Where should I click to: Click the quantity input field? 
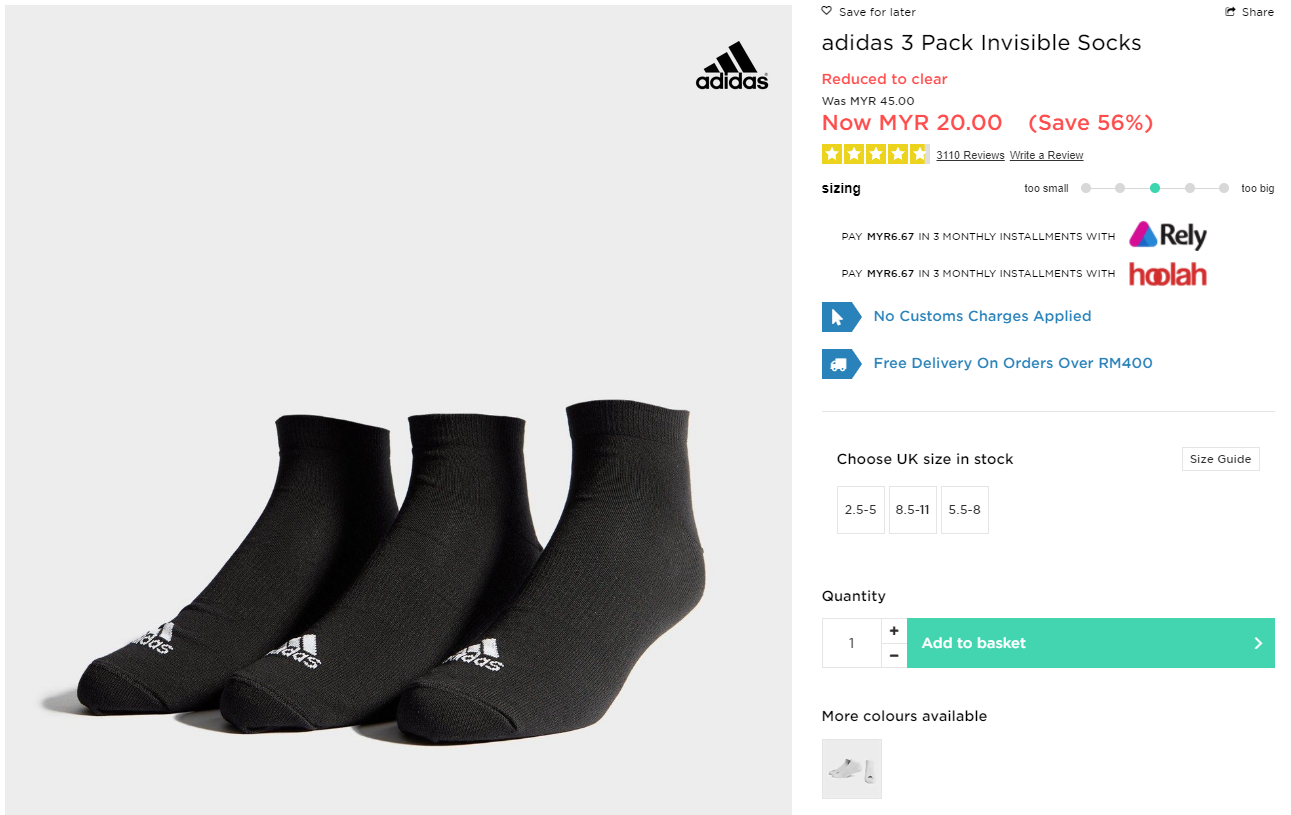[x=851, y=643]
